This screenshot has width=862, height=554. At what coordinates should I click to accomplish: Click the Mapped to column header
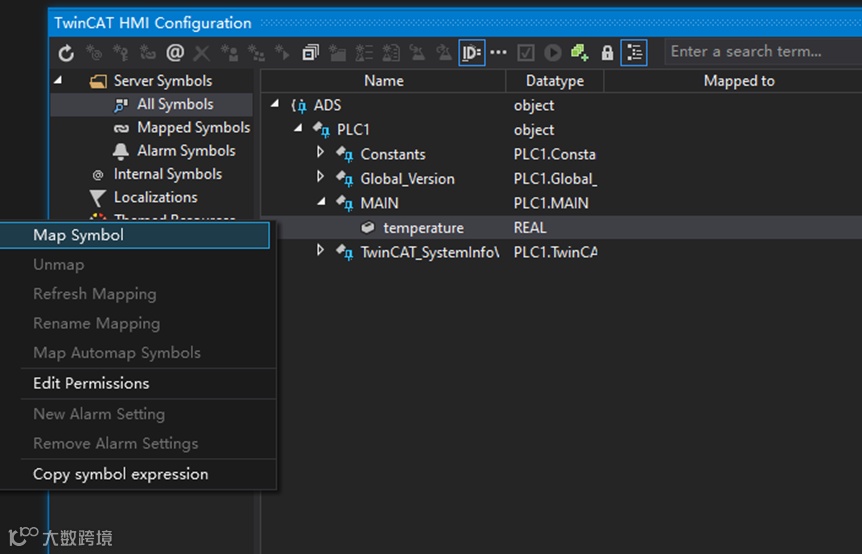tap(738, 81)
